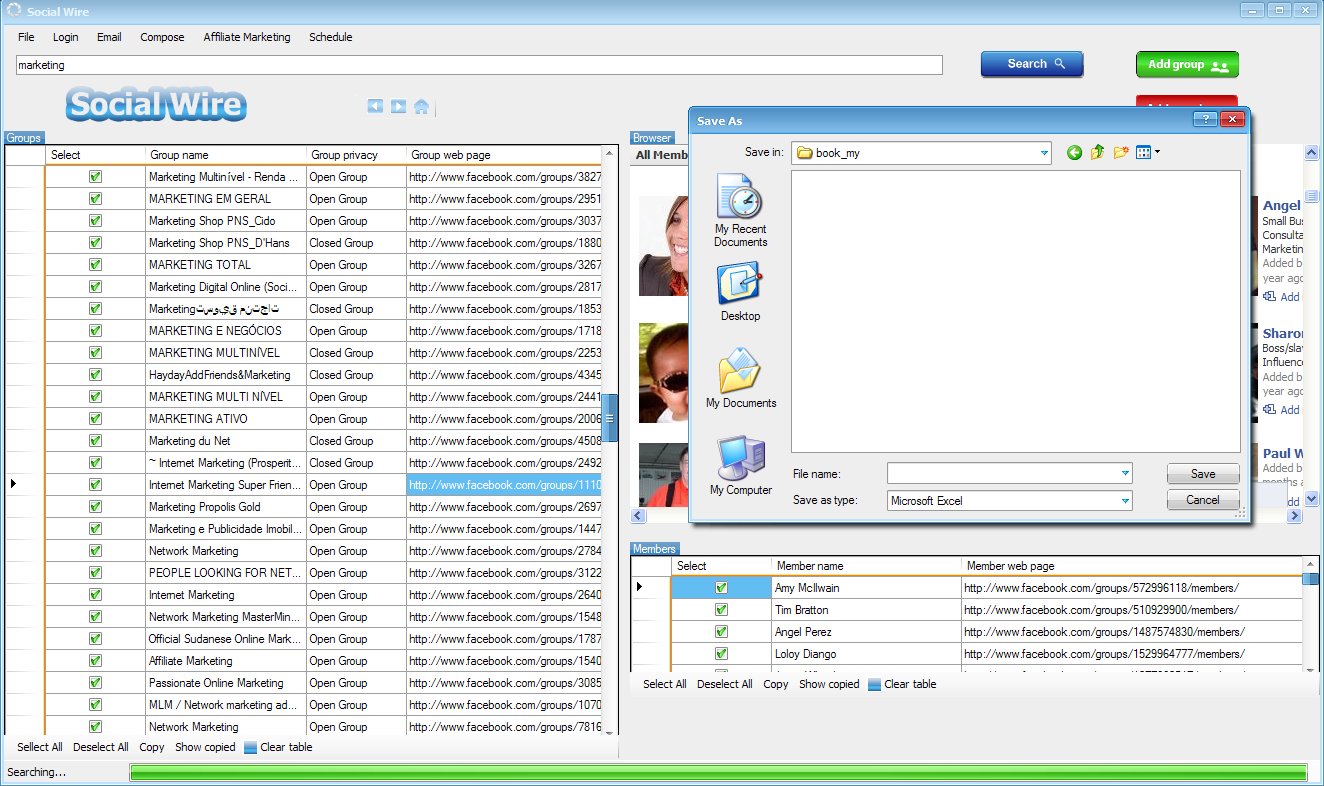The width and height of the screenshot is (1324, 786).
Task: Click the browser forward arrow icon
Action: pyautogui.click(x=398, y=106)
